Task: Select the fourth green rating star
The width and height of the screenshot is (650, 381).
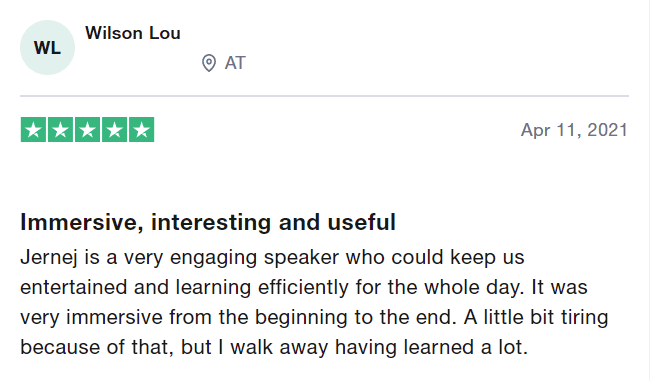Action: point(114,130)
